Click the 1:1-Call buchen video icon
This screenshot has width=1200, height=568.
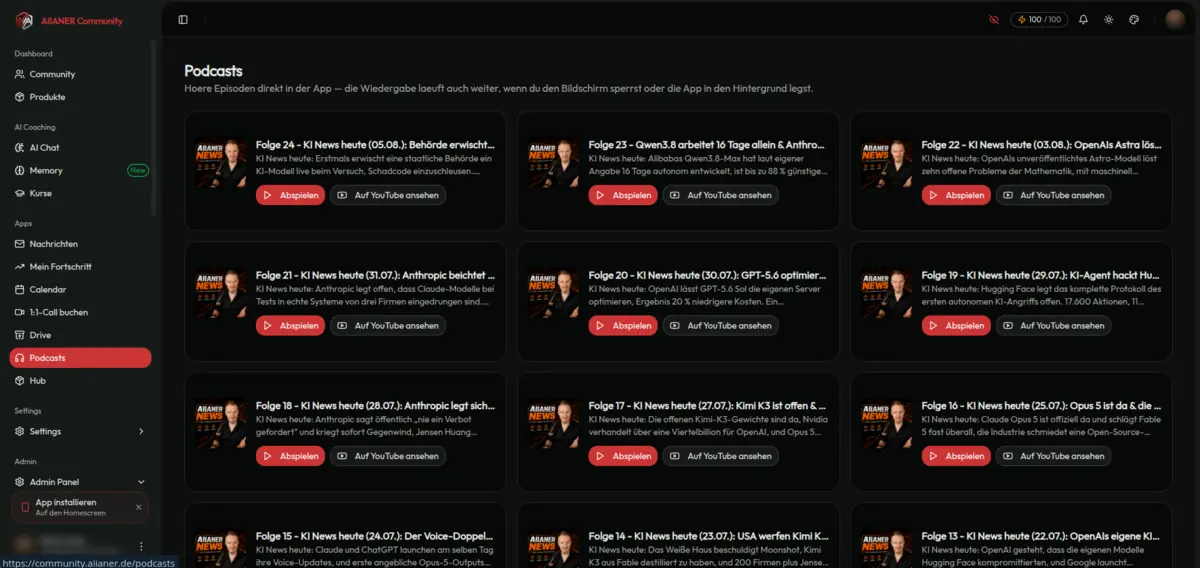[x=20, y=312]
